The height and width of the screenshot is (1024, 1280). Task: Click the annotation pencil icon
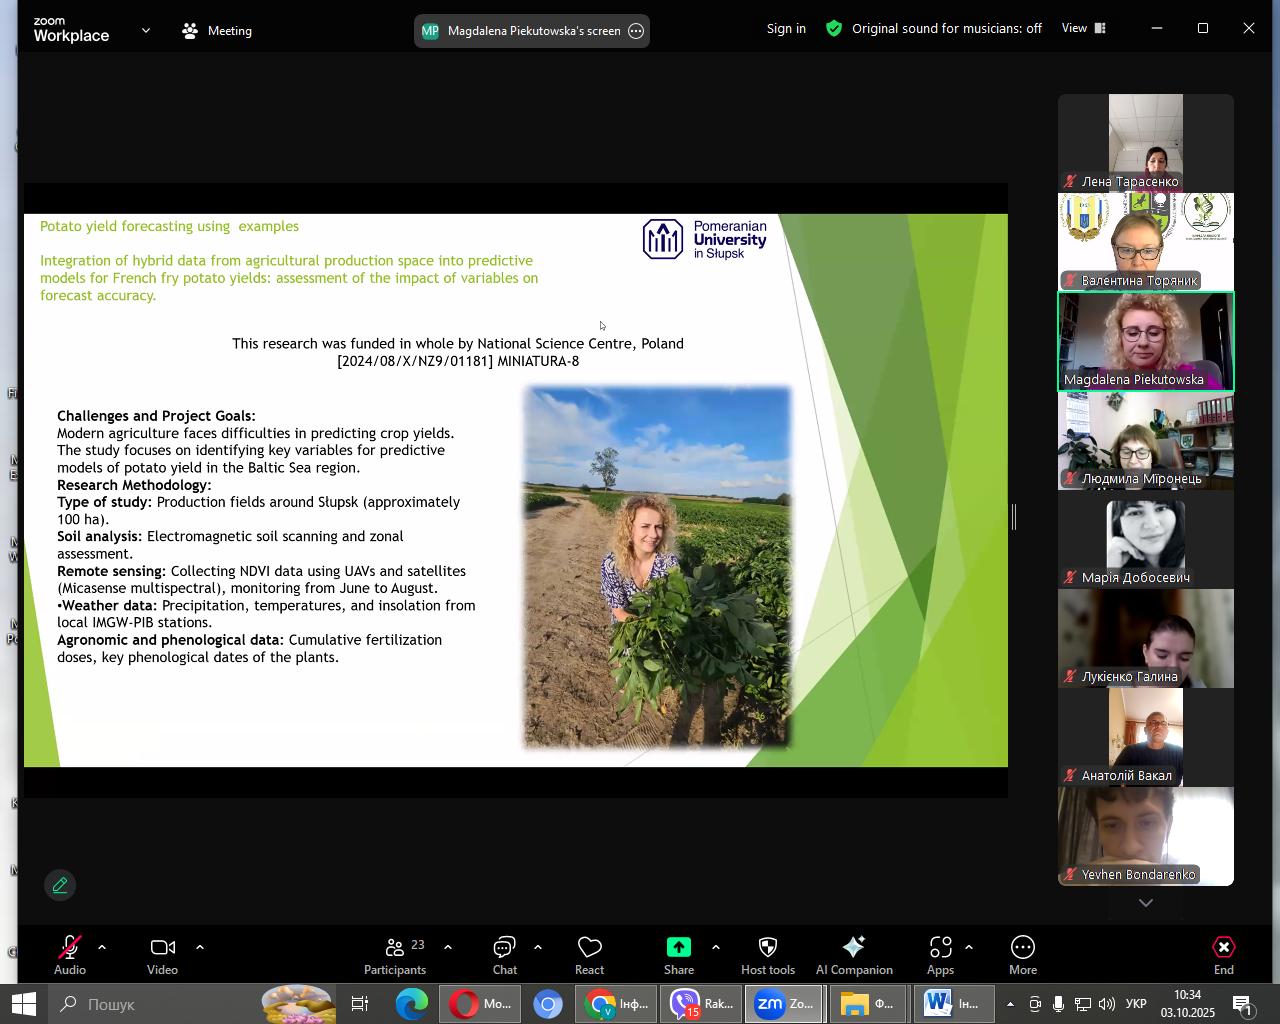(x=60, y=885)
